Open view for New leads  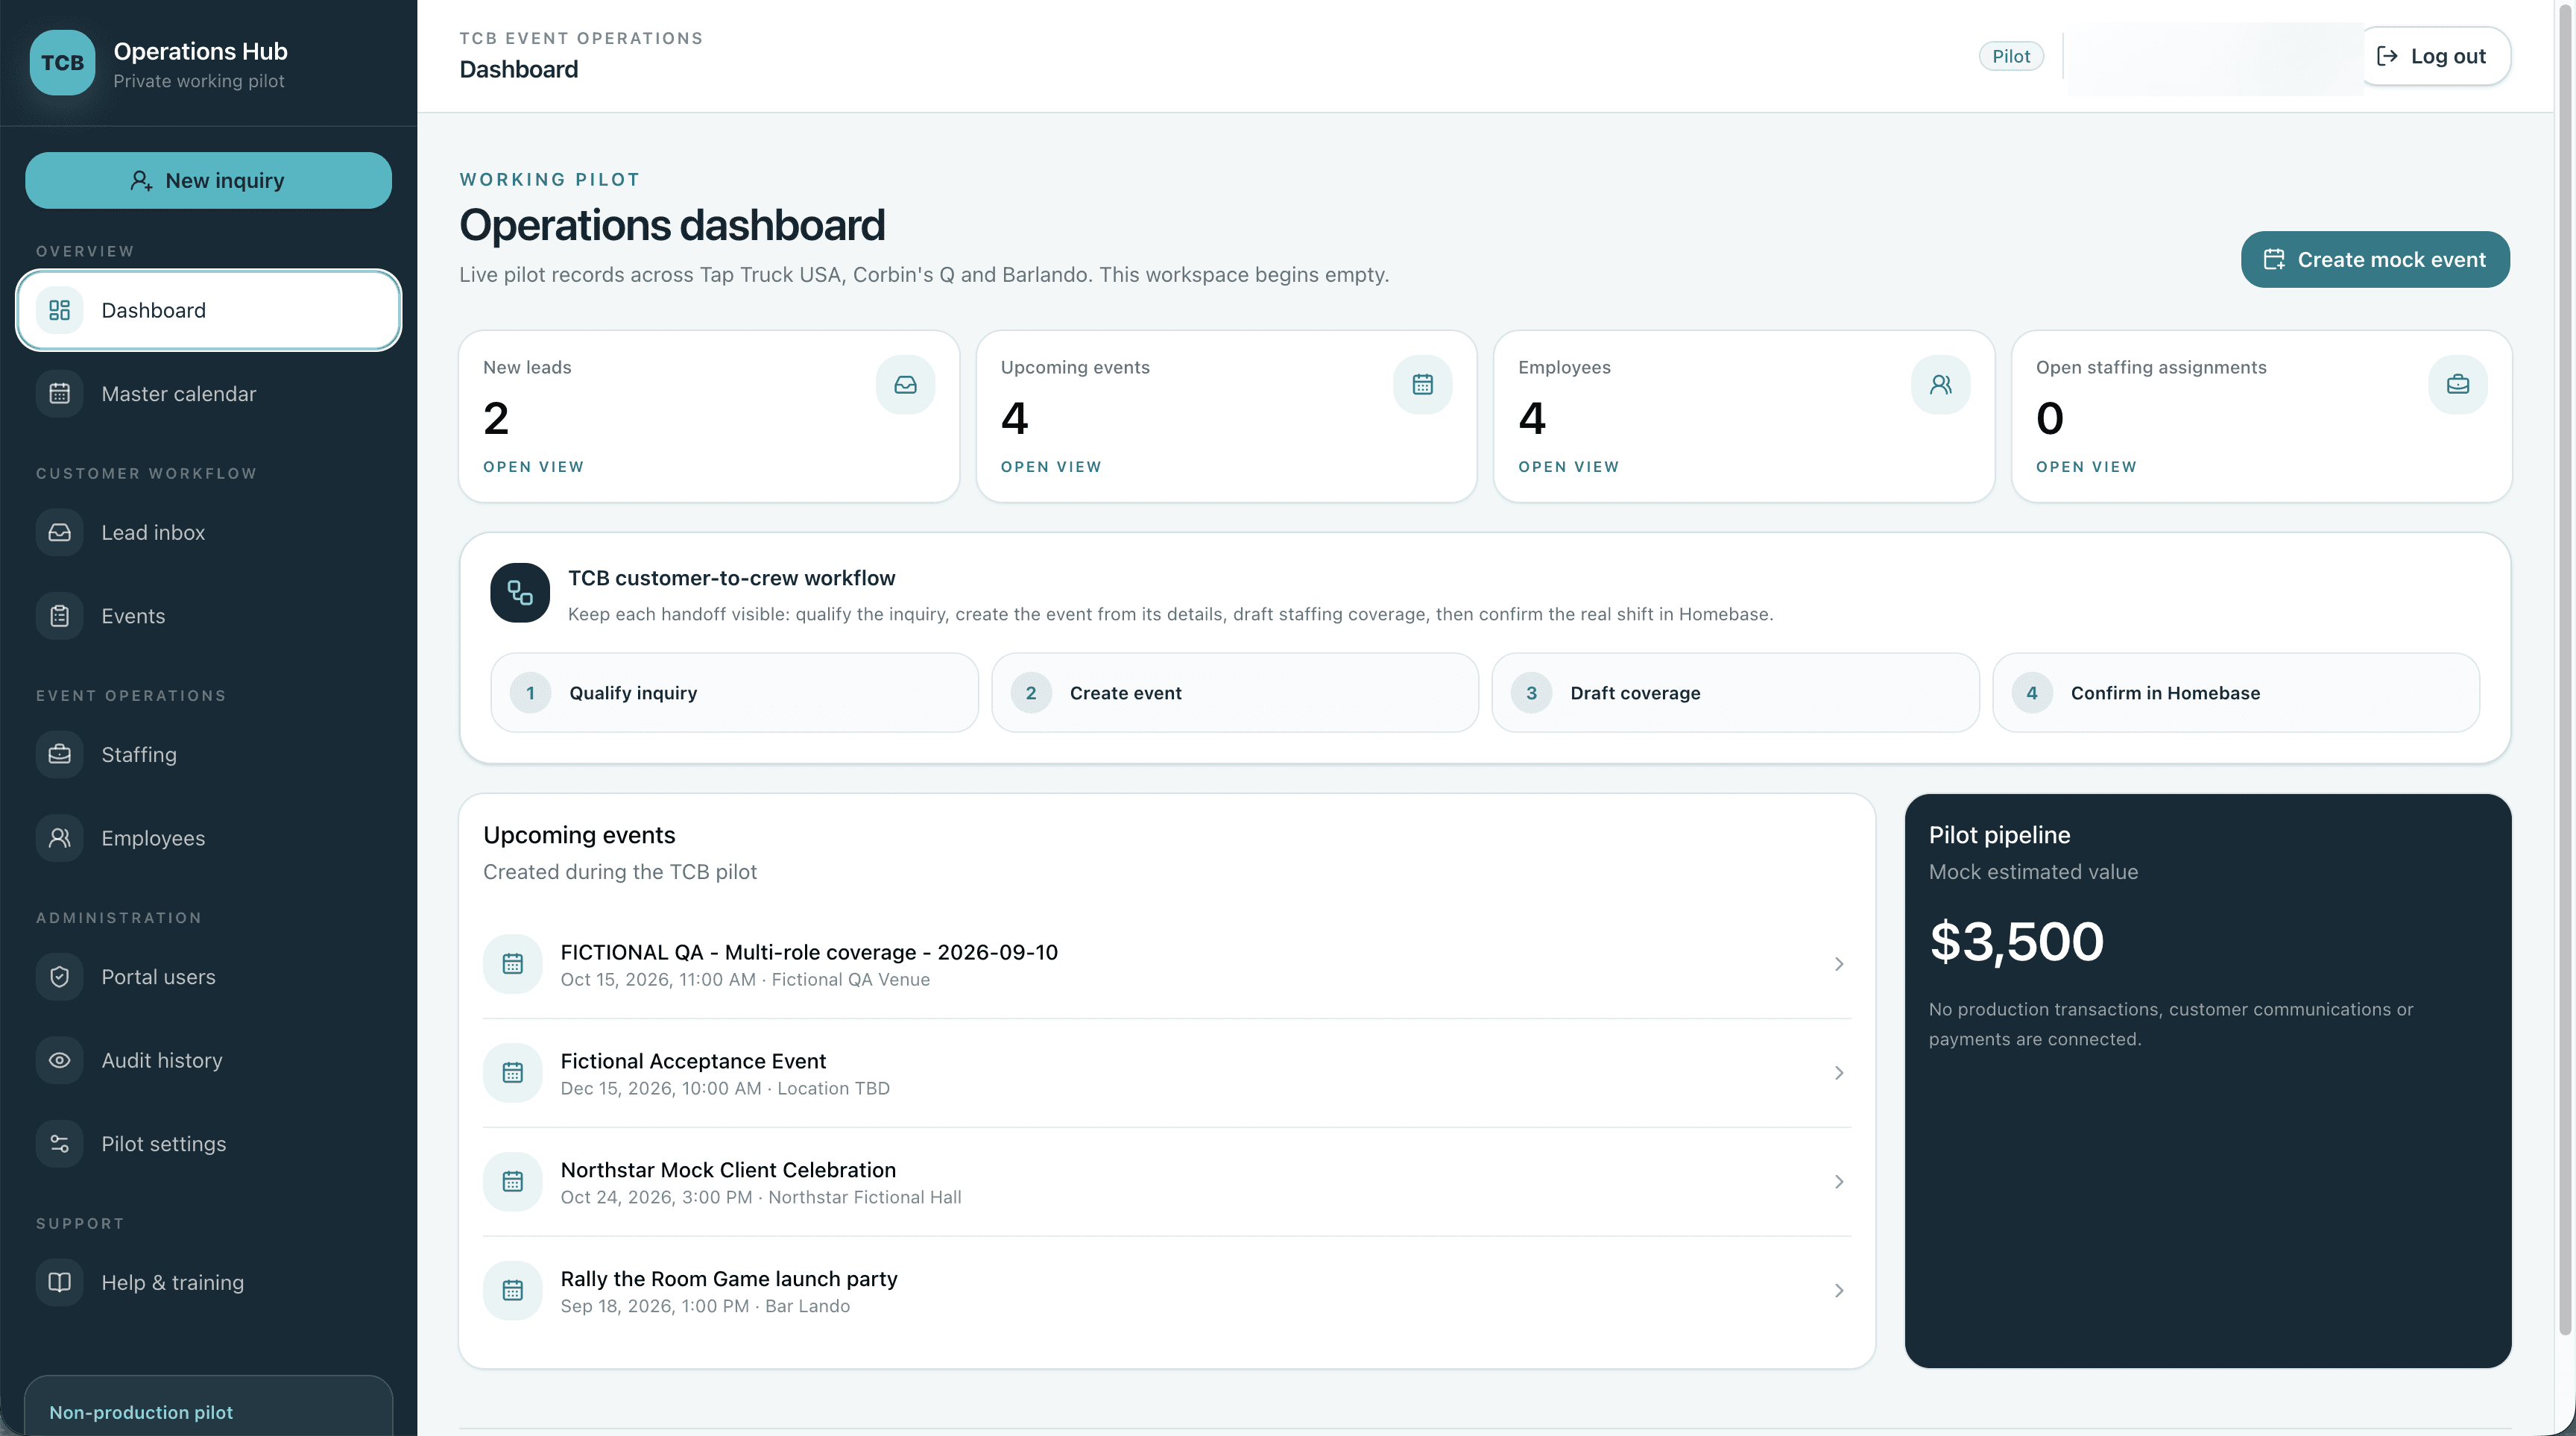[533, 467]
